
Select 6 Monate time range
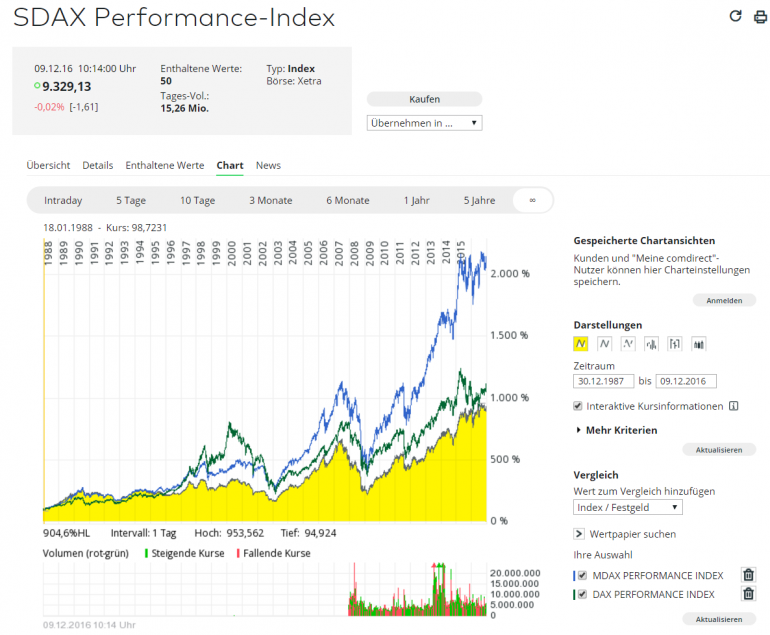pyautogui.click(x=348, y=200)
